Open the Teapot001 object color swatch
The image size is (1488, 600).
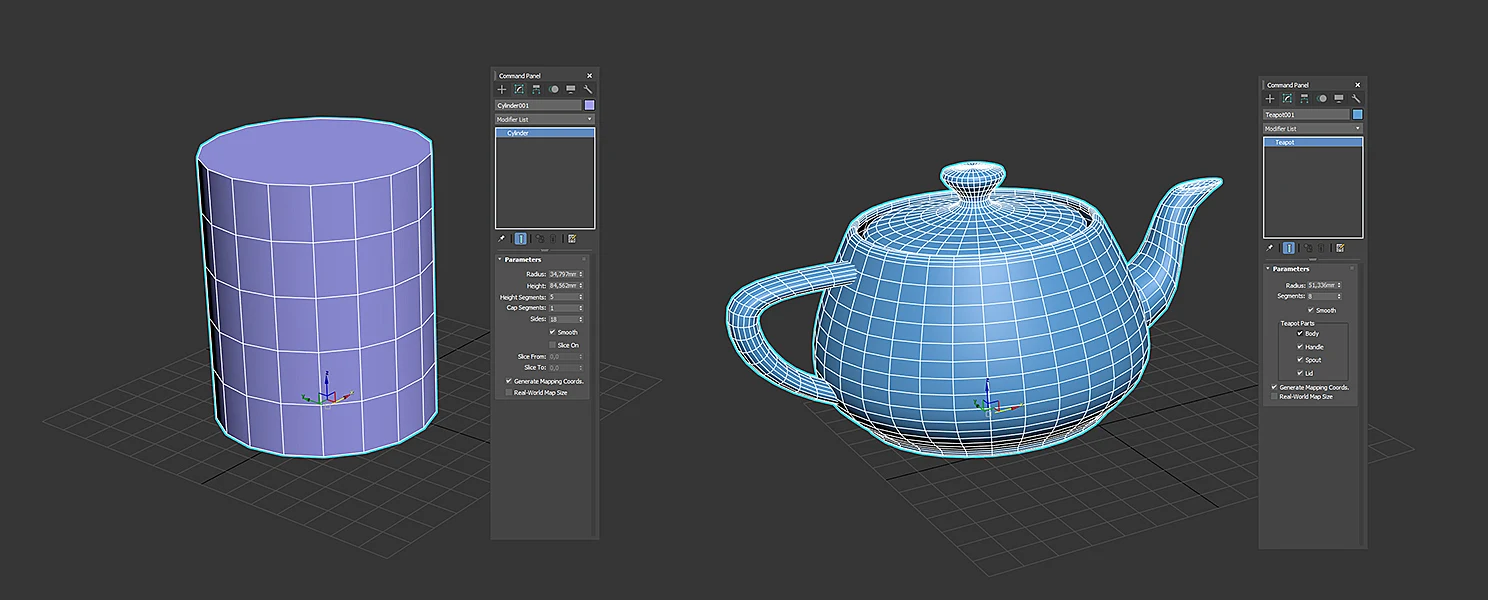click(1357, 115)
